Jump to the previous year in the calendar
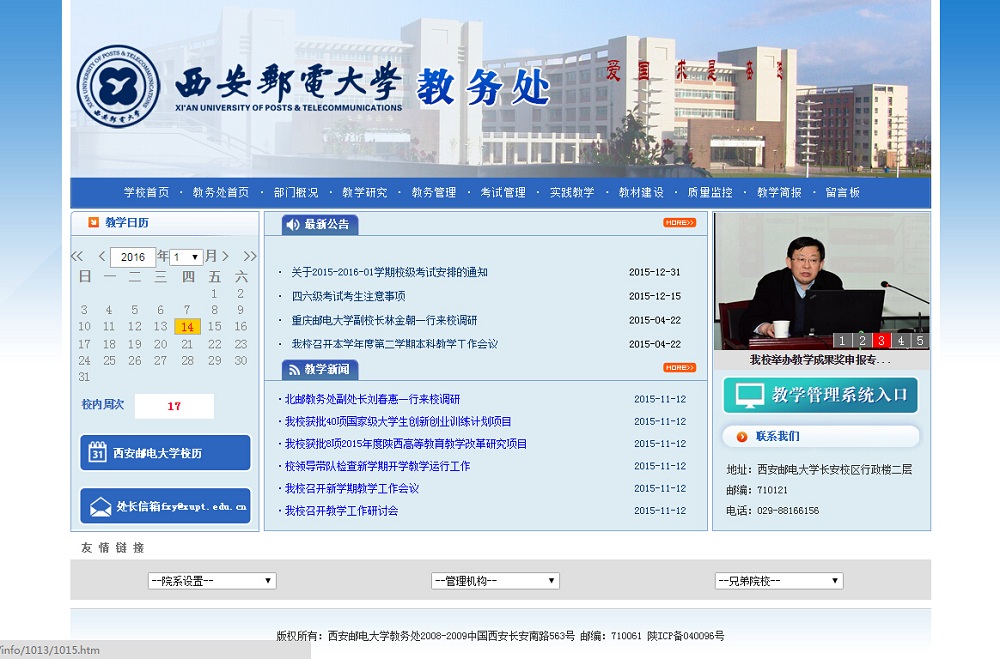 tap(77, 256)
